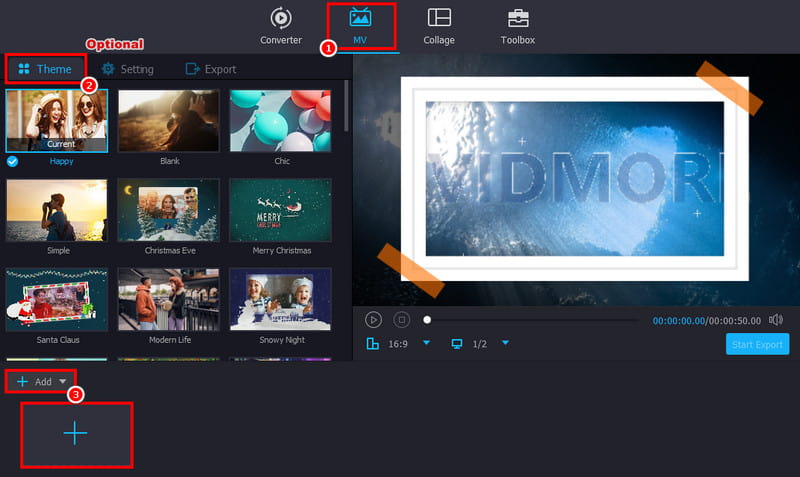Expand the 1/2 preview resolution dropdown
This screenshot has height=477, width=800.
click(505, 343)
